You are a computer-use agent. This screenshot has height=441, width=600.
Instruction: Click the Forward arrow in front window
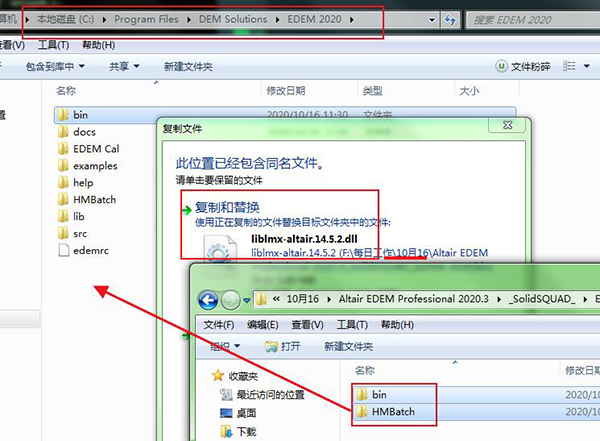[231, 300]
